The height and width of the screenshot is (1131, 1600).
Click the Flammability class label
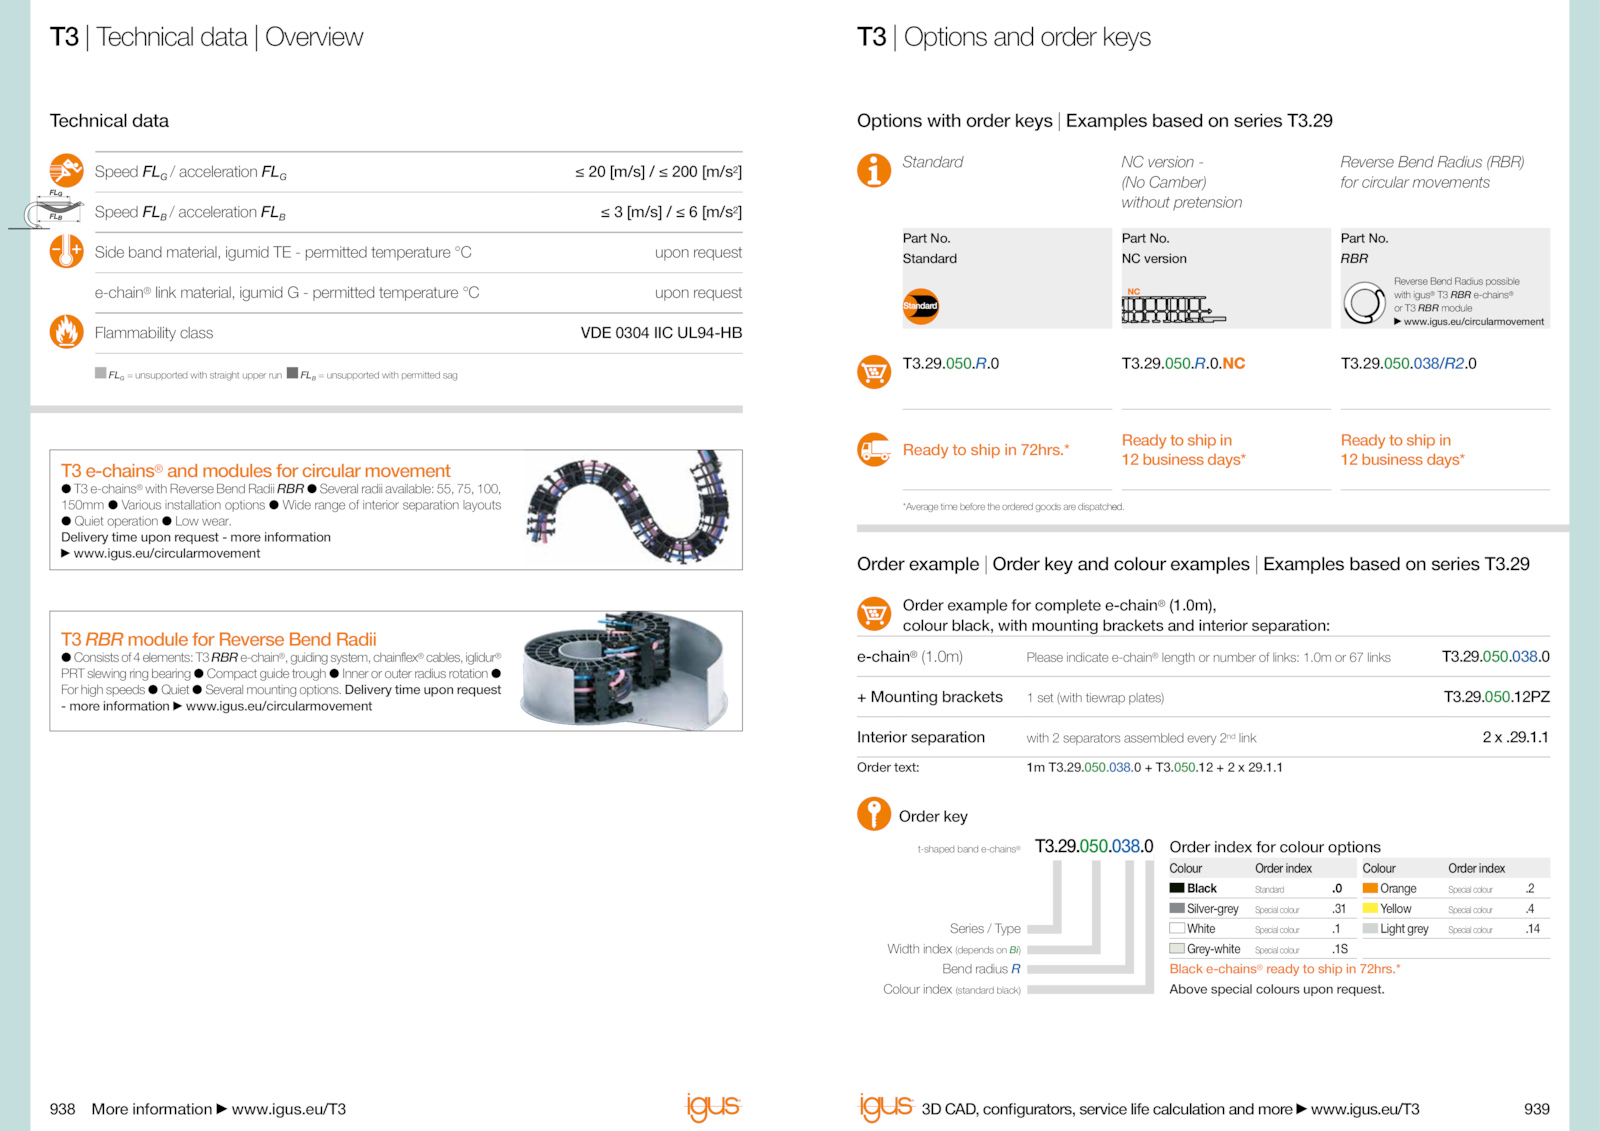pyautogui.click(x=154, y=333)
